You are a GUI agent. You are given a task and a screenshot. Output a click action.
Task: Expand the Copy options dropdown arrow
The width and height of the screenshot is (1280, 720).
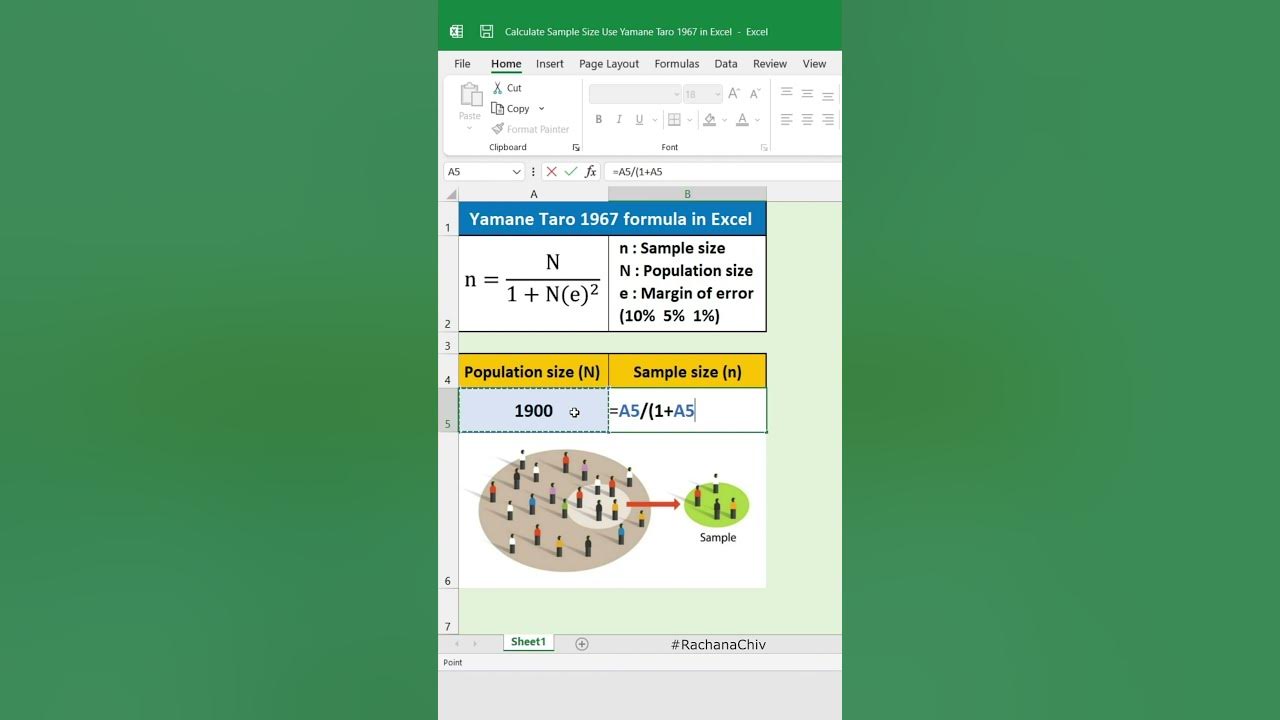[x=542, y=109]
